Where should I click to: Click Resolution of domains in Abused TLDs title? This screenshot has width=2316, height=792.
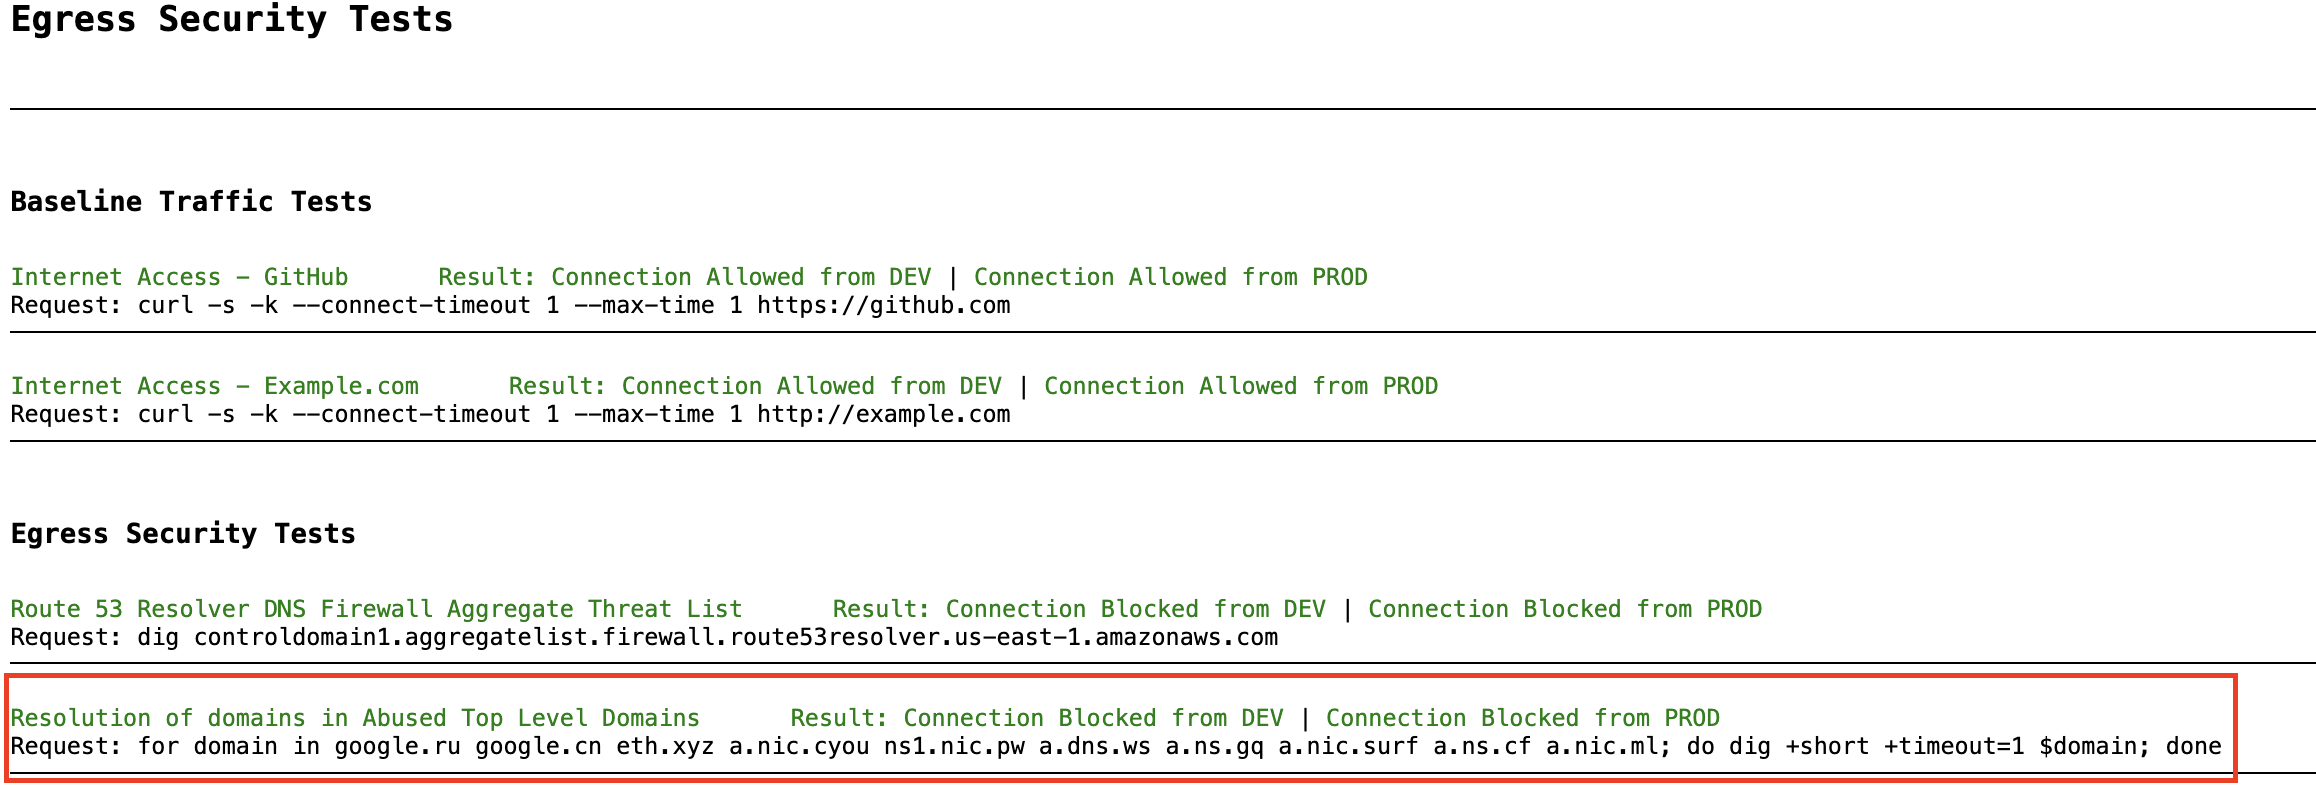pyautogui.click(x=355, y=718)
